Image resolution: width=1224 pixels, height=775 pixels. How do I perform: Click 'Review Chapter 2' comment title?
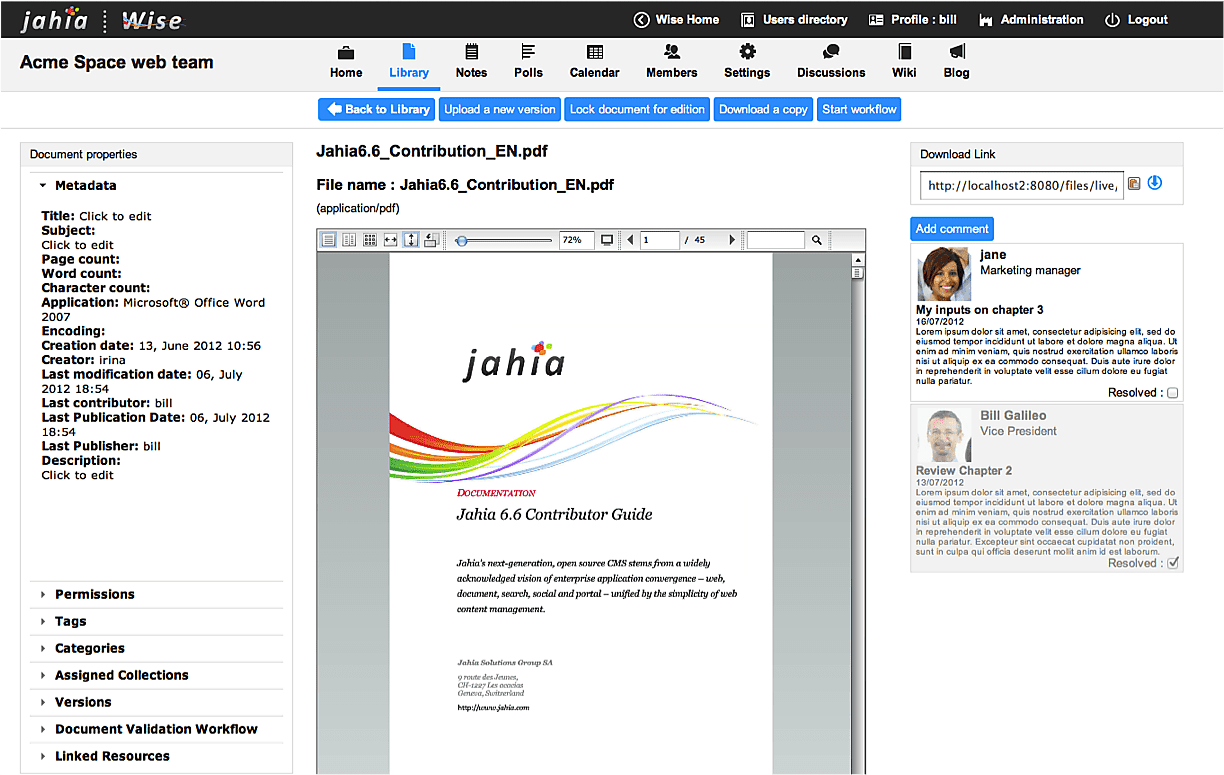pos(964,470)
